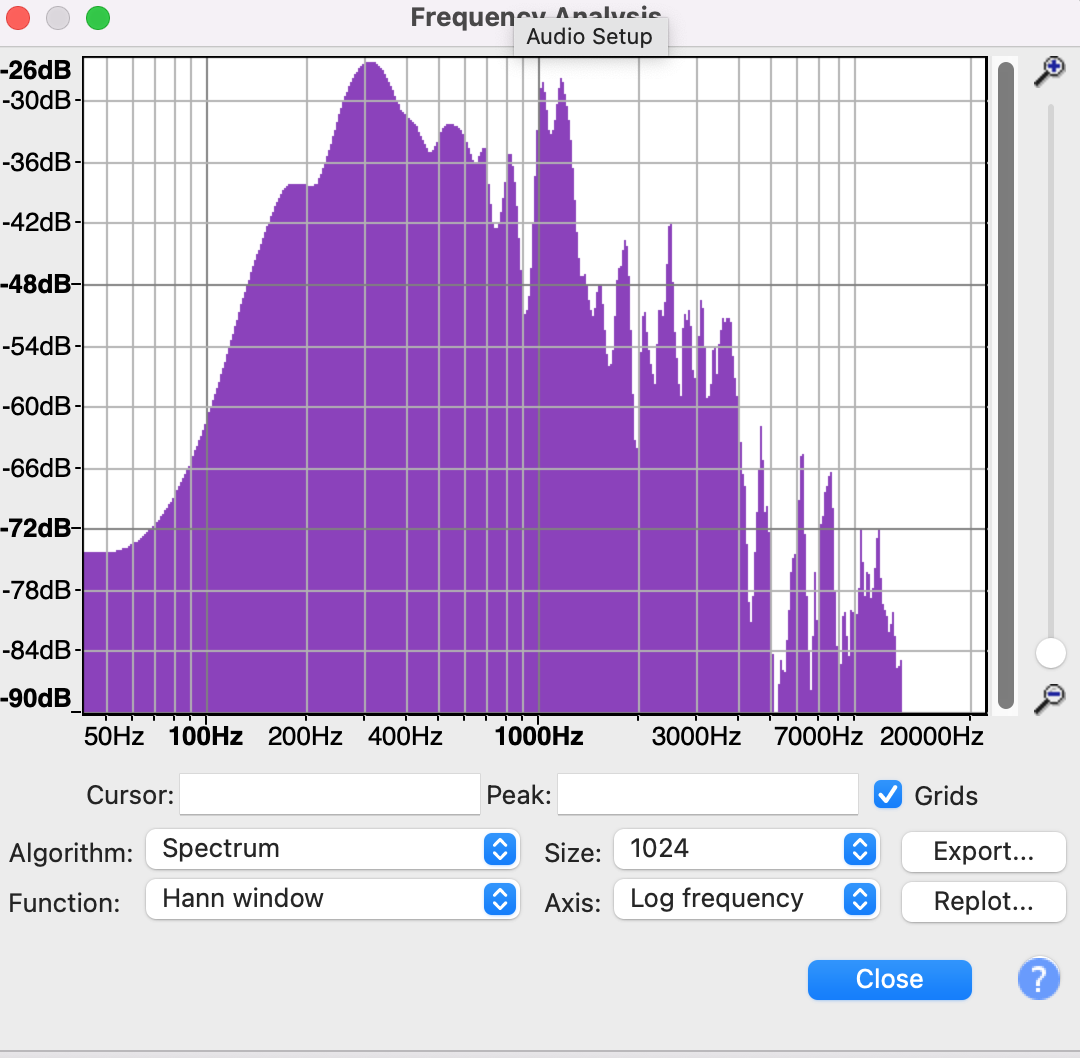This screenshot has height=1058, width=1080.
Task: Click the vertical zoom slider handle
Action: (1051, 653)
